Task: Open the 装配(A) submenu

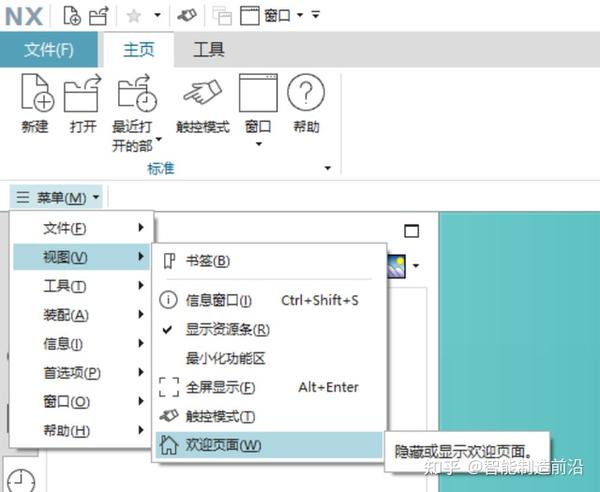Action: 81,315
